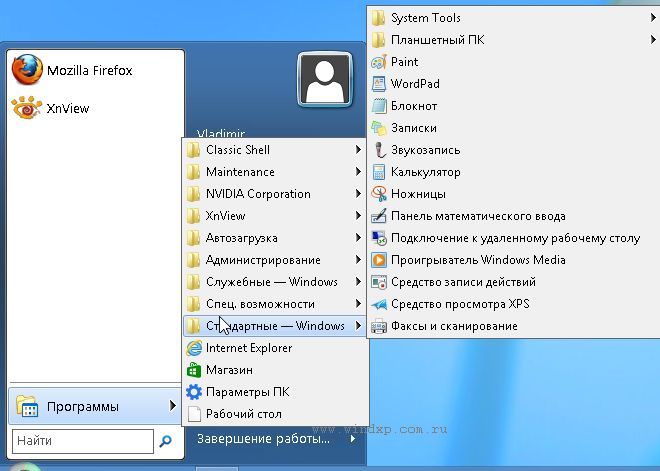Viewport: 660px width, 471px height.
Task: Click the XnView folder menu entry text
Action: coord(225,216)
